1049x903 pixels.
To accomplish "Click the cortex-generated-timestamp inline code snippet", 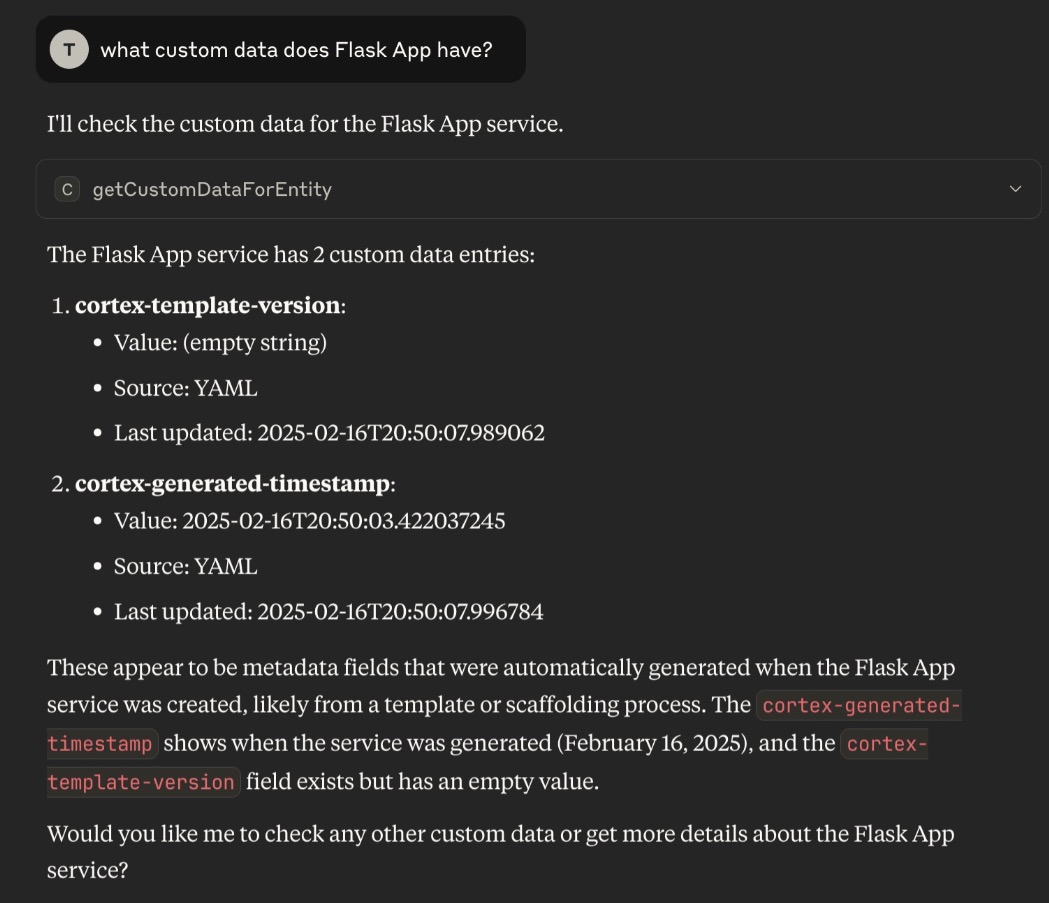I will [860, 706].
